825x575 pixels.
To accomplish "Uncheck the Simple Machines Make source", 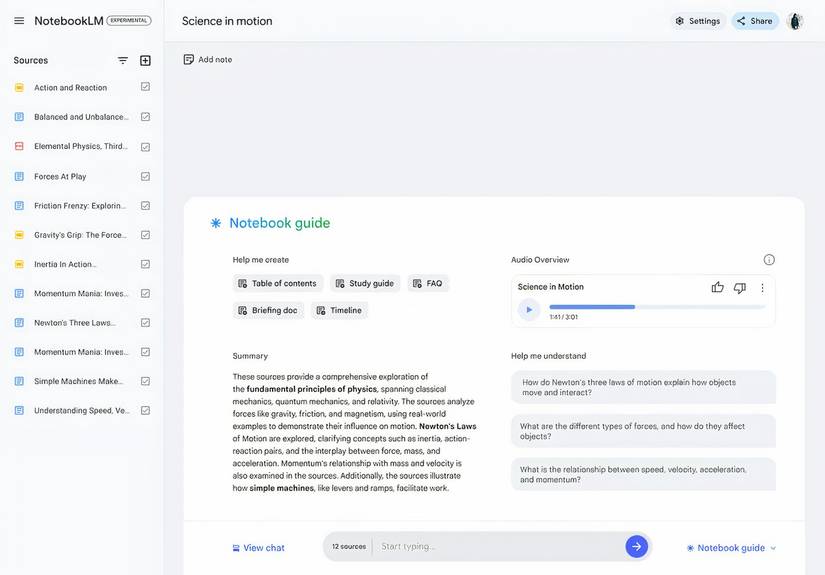I will click(146, 381).
